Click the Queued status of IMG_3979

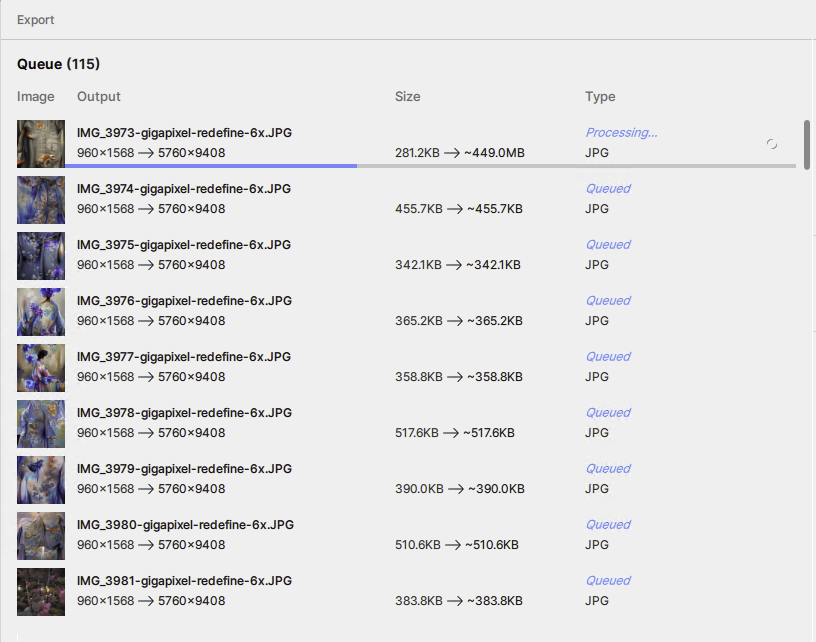pos(608,469)
